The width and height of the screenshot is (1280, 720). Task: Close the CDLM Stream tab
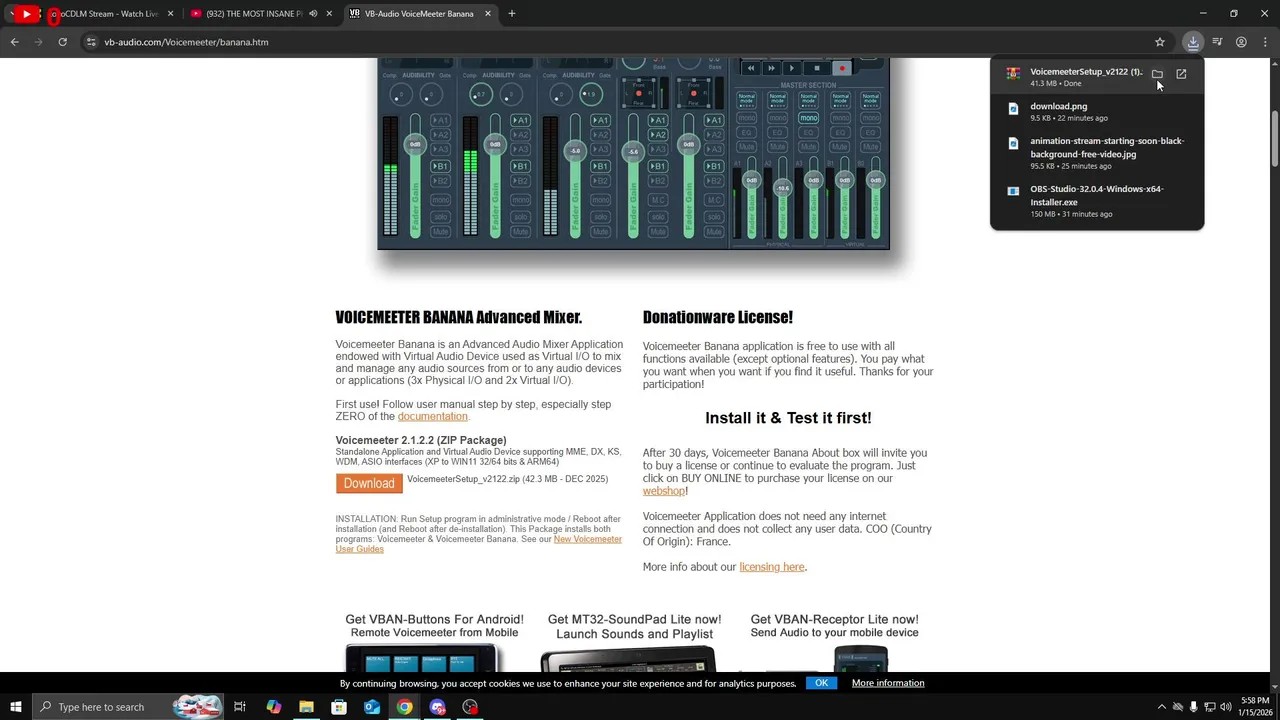point(170,14)
